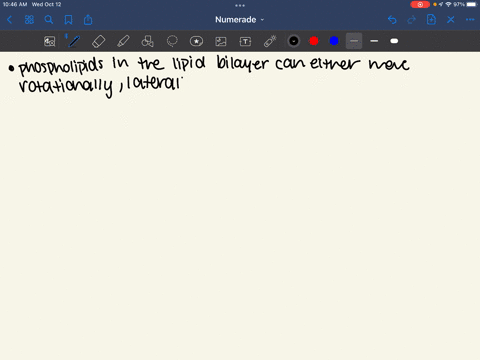Screen dimensions: 480x360
Task: Select the Eraser tool
Action: tap(98, 41)
